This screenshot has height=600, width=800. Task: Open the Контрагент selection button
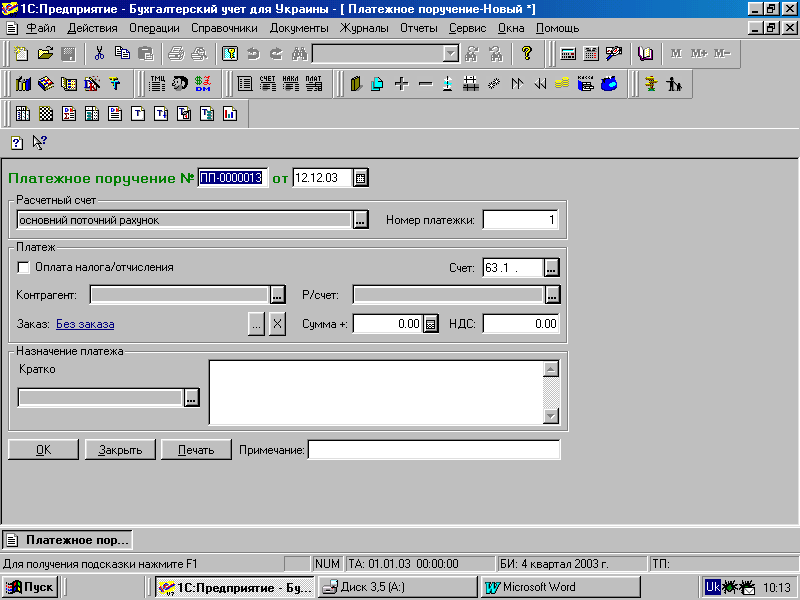[x=277, y=295]
